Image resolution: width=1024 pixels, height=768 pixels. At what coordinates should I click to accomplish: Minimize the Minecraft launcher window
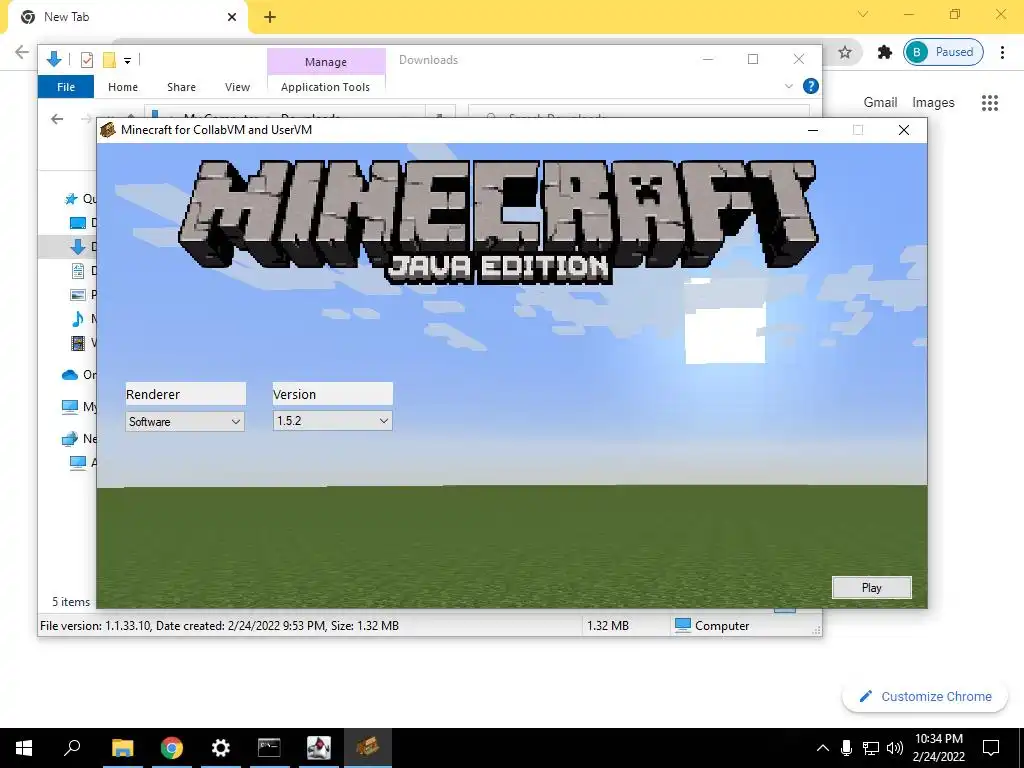coord(813,130)
